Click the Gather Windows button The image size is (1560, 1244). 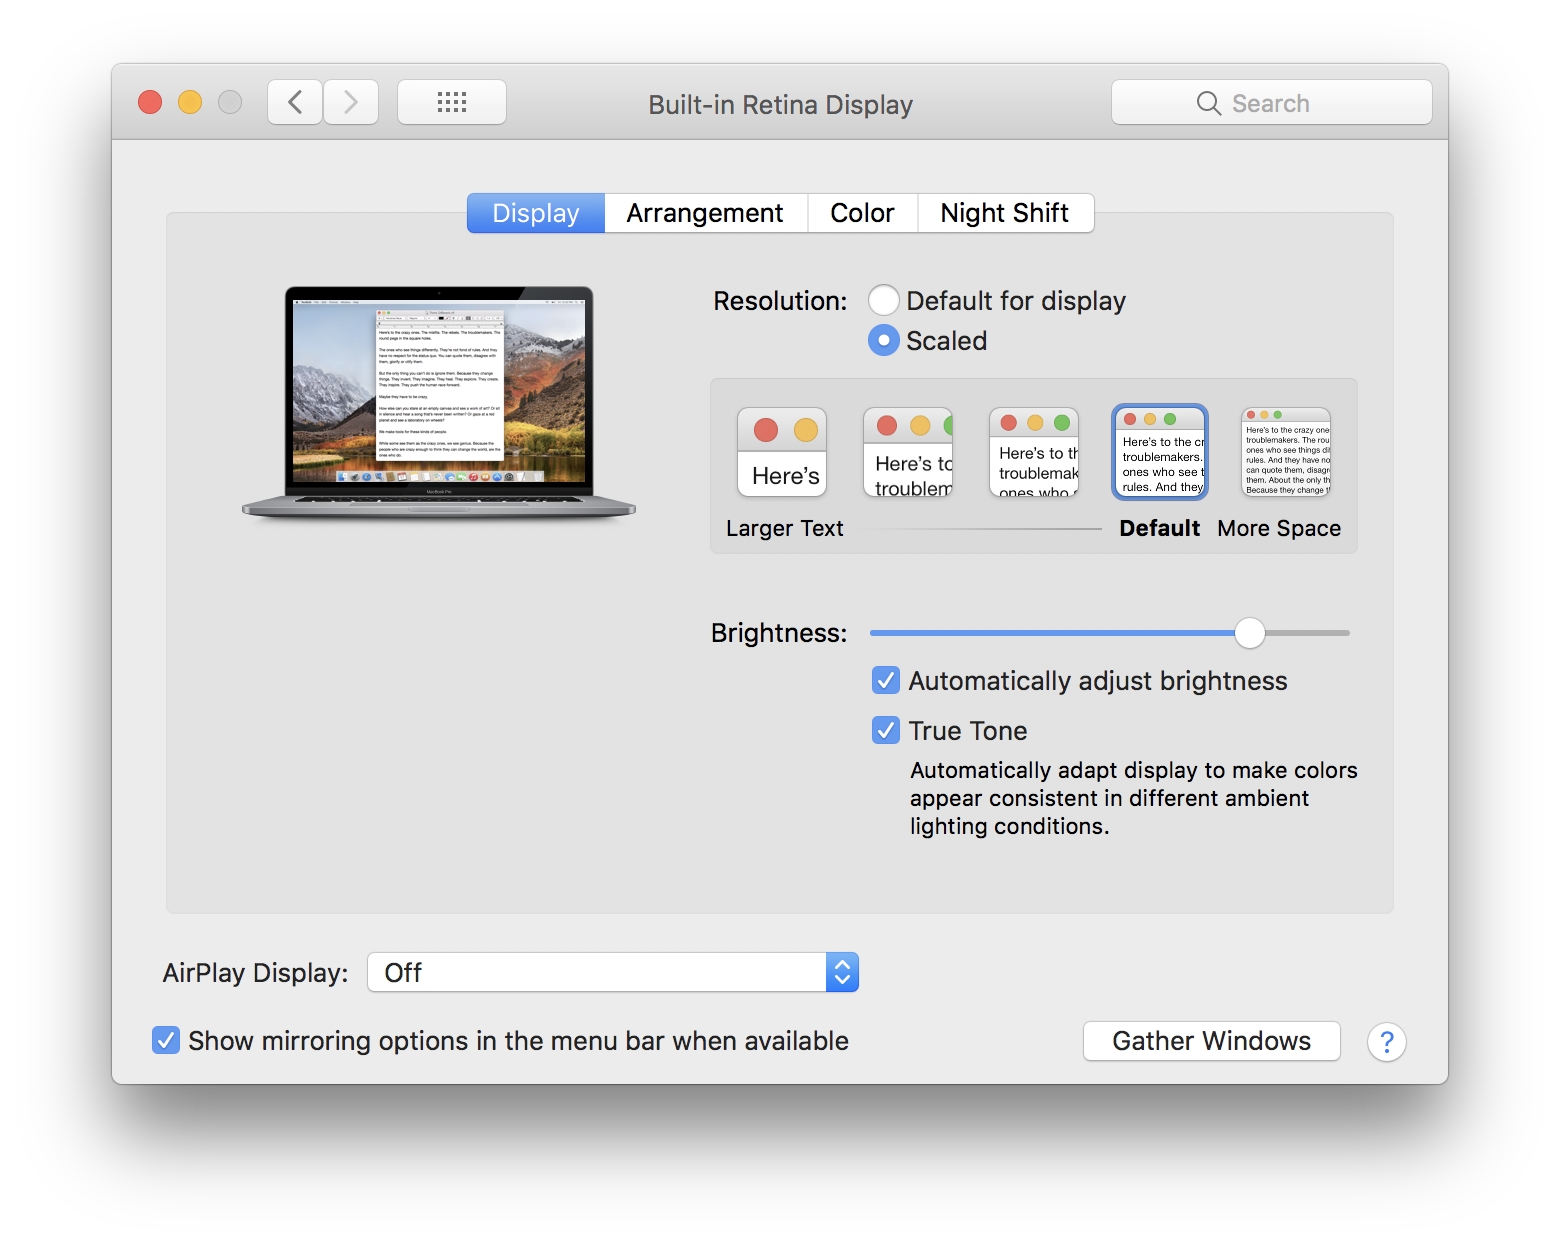[1212, 1041]
